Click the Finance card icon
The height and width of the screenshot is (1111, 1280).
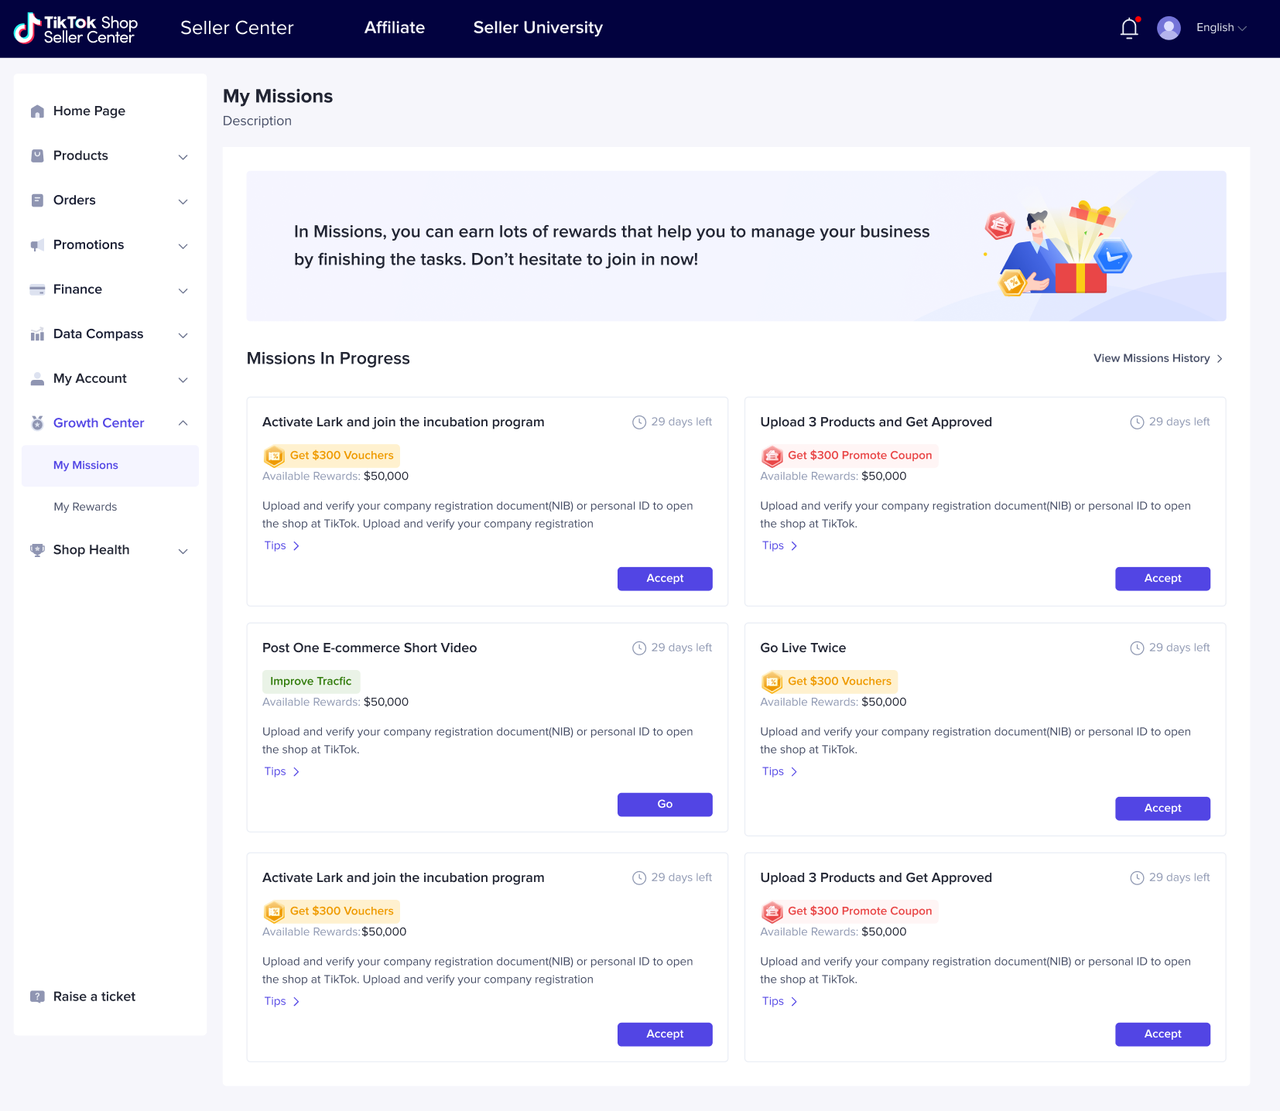37,290
